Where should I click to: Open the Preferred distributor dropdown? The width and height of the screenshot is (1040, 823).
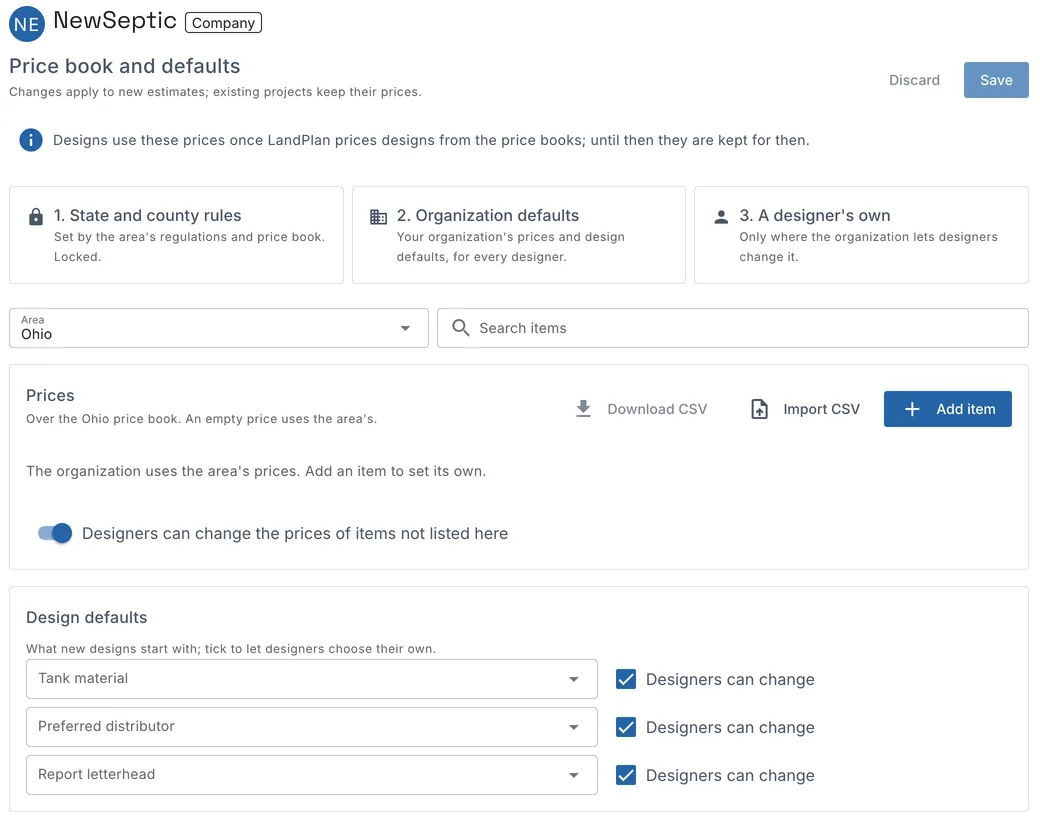pyautogui.click(x=312, y=726)
